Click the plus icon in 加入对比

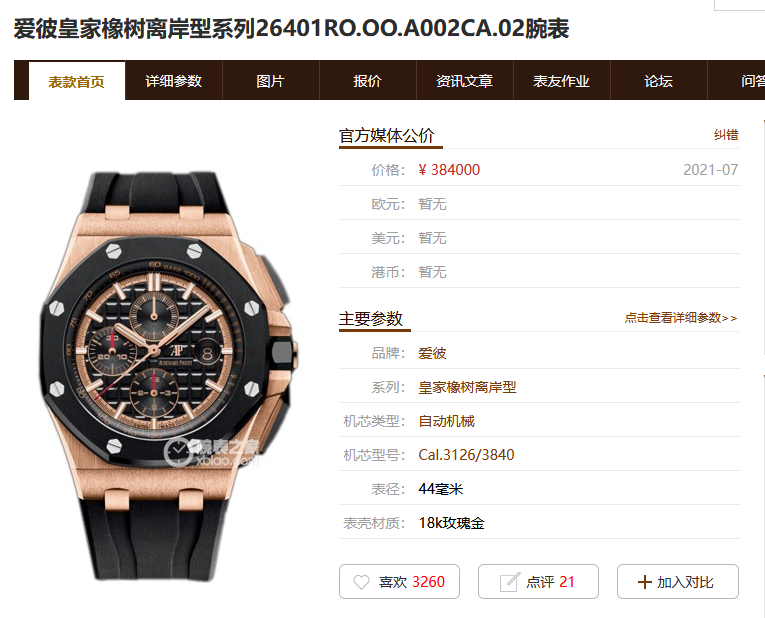coord(644,582)
